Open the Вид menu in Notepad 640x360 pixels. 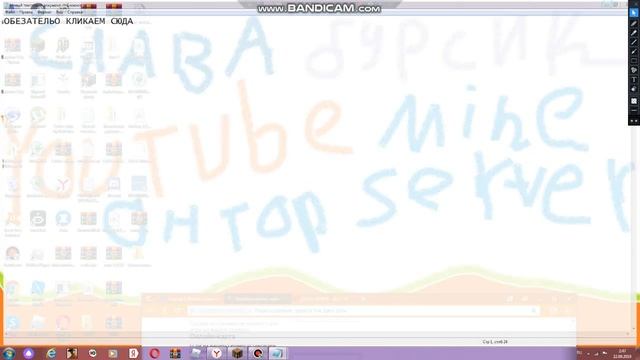pos(60,12)
